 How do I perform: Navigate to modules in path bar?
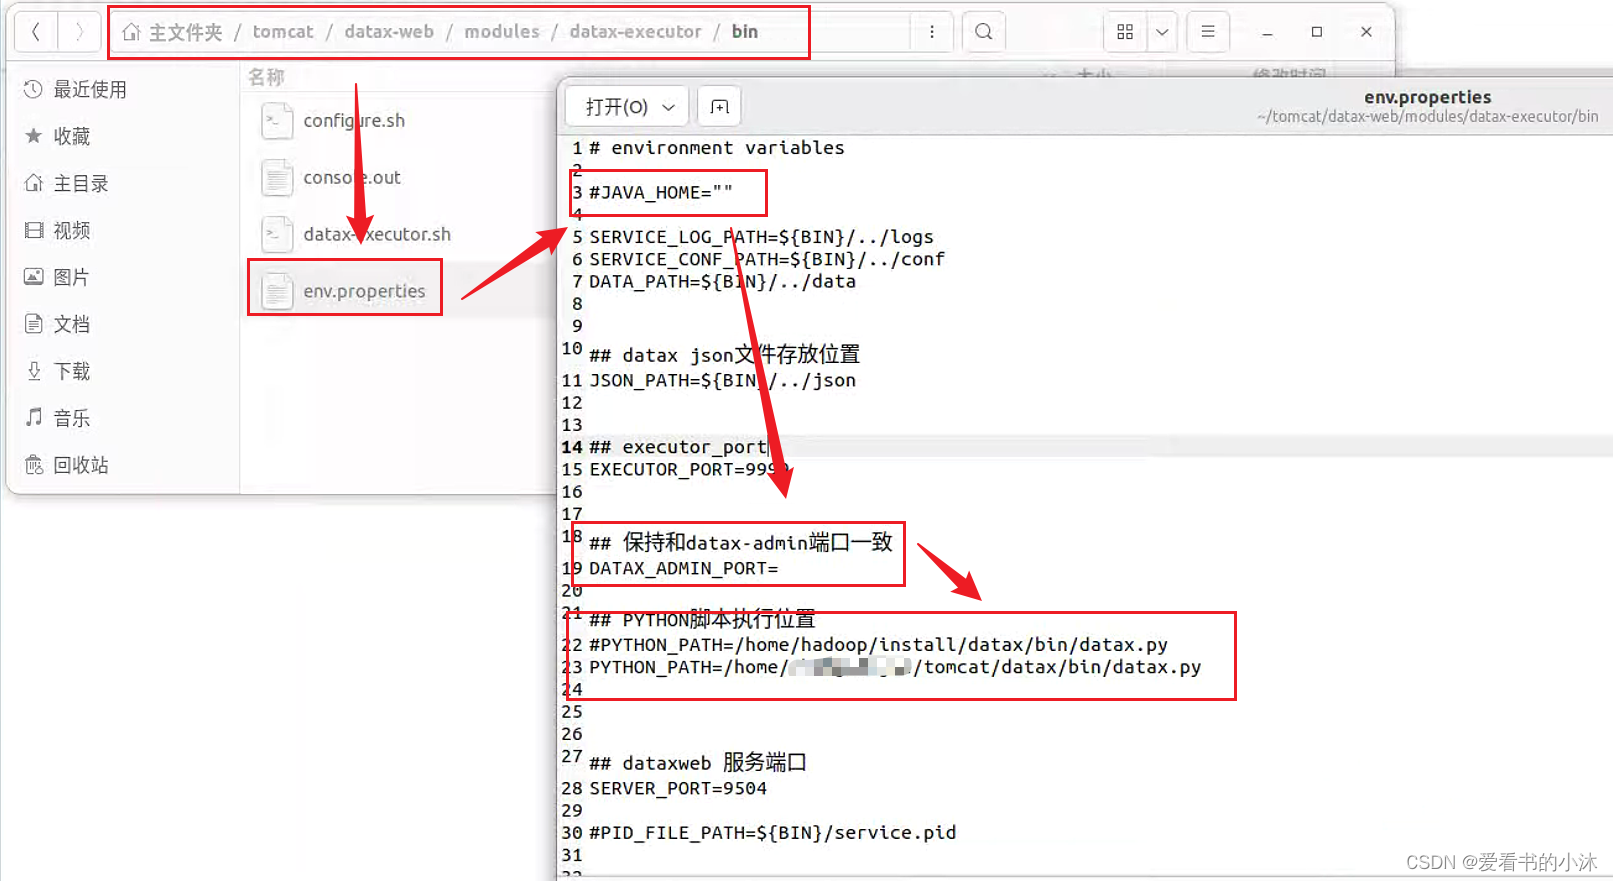click(x=502, y=32)
